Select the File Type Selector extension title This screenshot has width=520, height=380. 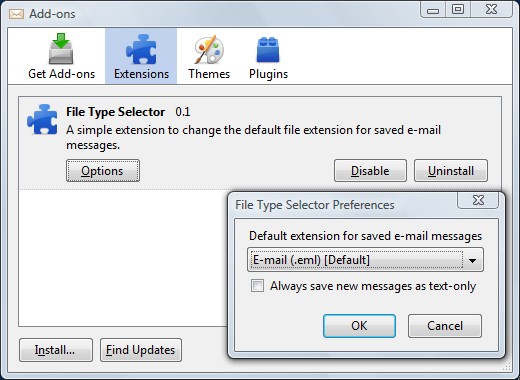point(115,112)
